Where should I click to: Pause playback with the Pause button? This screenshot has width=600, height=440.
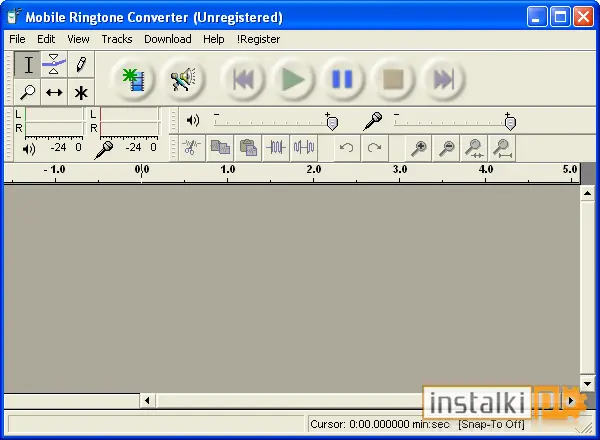[x=343, y=79]
